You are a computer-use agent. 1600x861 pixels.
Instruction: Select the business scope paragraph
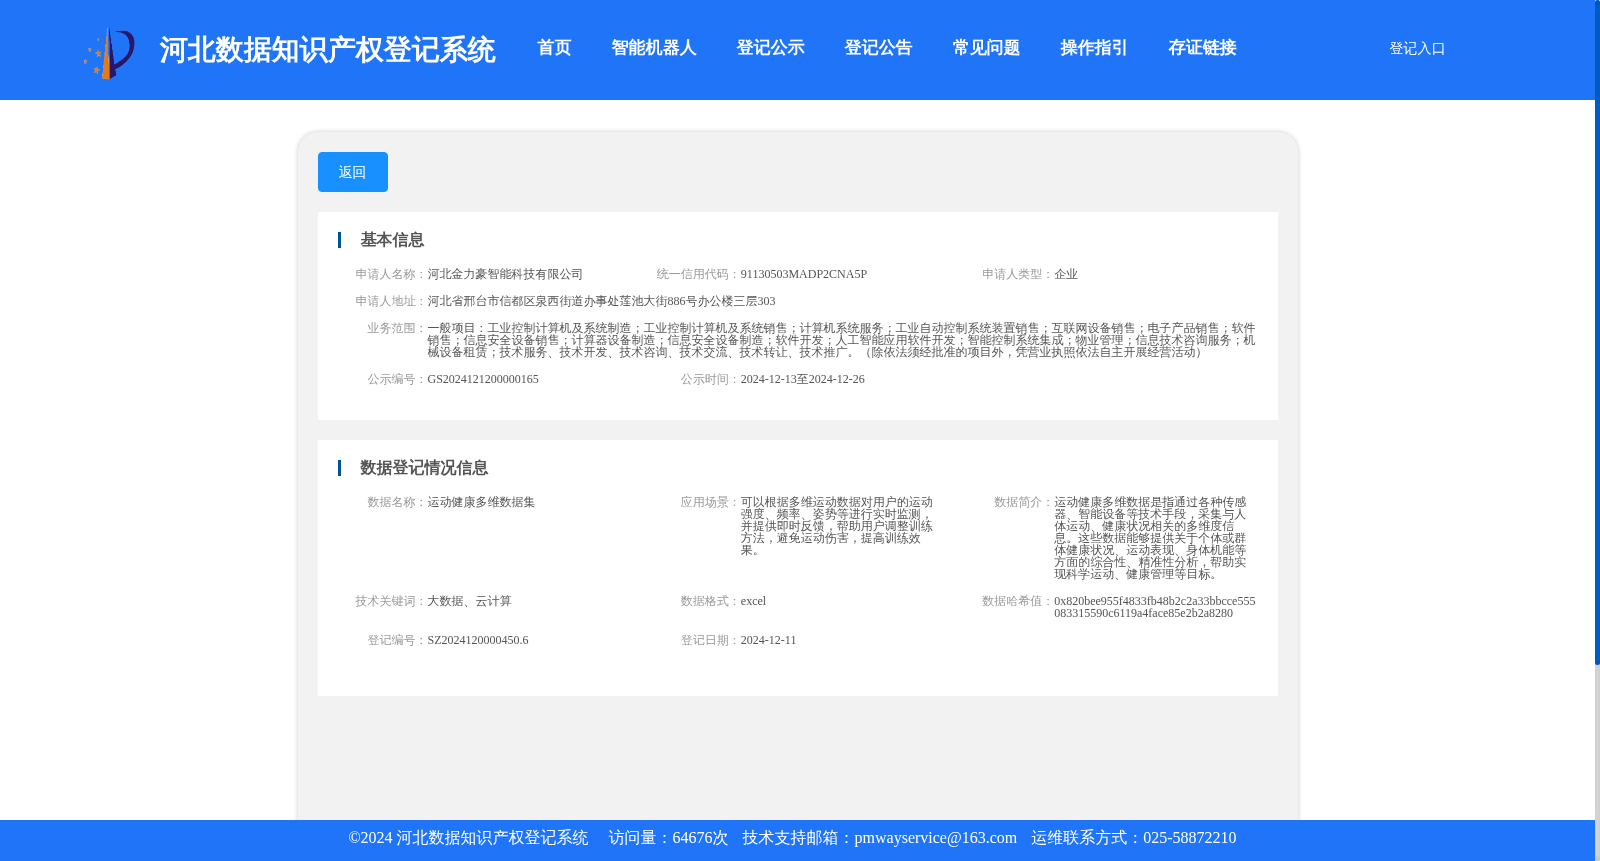[x=841, y=340]
